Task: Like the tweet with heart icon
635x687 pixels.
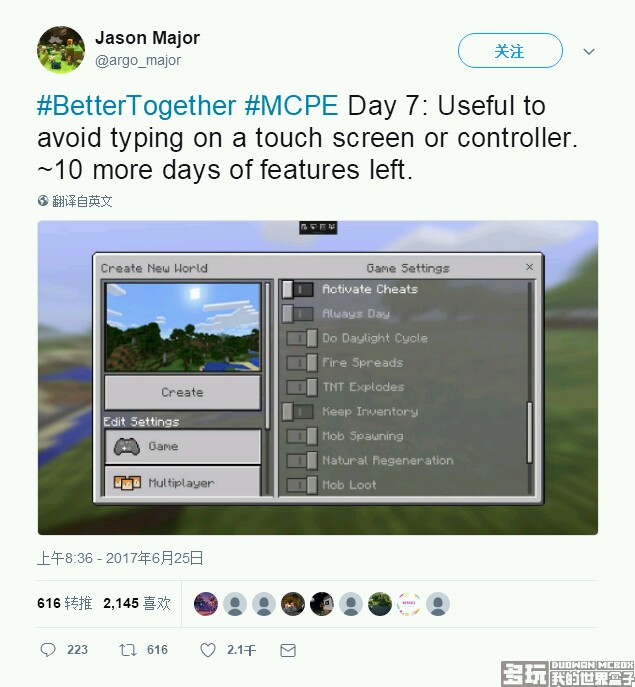Action: click(x=208, y=650)
